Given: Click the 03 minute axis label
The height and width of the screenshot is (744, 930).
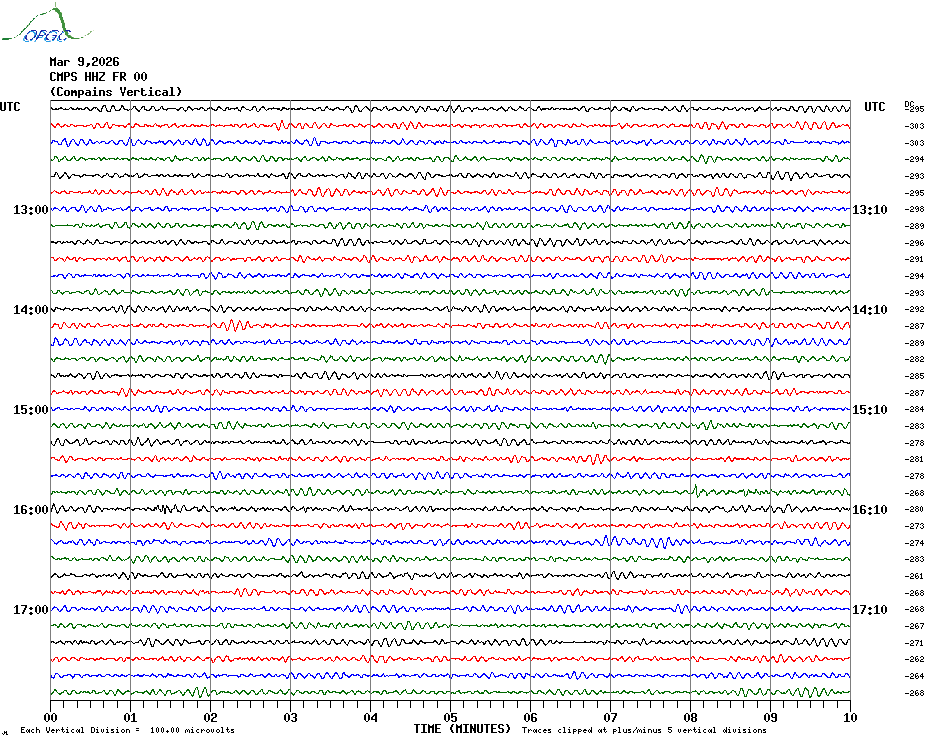Looking at the screenshot, I should [291, 718].
